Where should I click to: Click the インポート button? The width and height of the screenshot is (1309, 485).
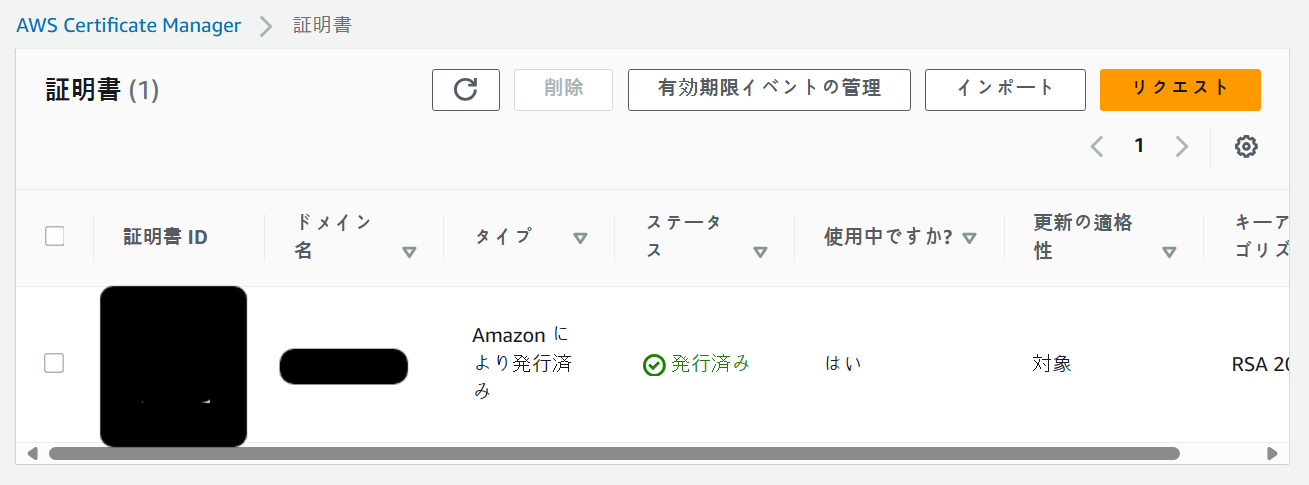(1005, 89)
